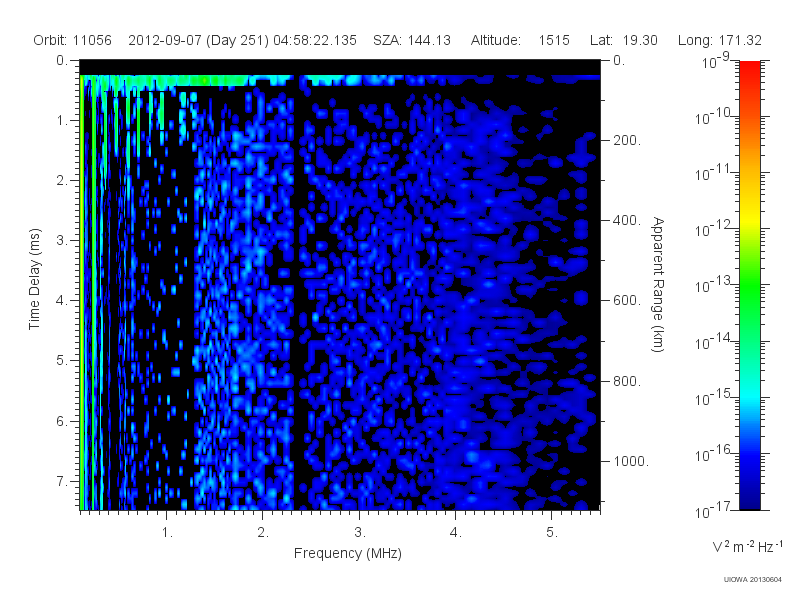Click the 0. tick on the time delay axis
This screenshot has width=800, height=600.
(62, 60)
